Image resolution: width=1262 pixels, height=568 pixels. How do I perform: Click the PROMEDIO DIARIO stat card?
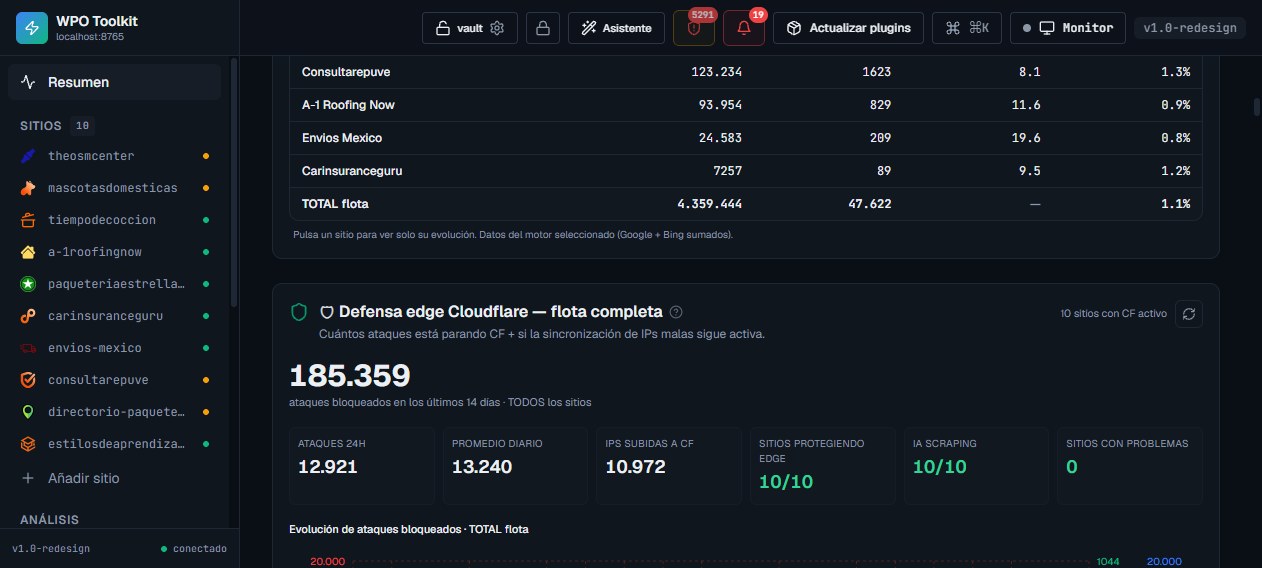(x=516, y=466)
